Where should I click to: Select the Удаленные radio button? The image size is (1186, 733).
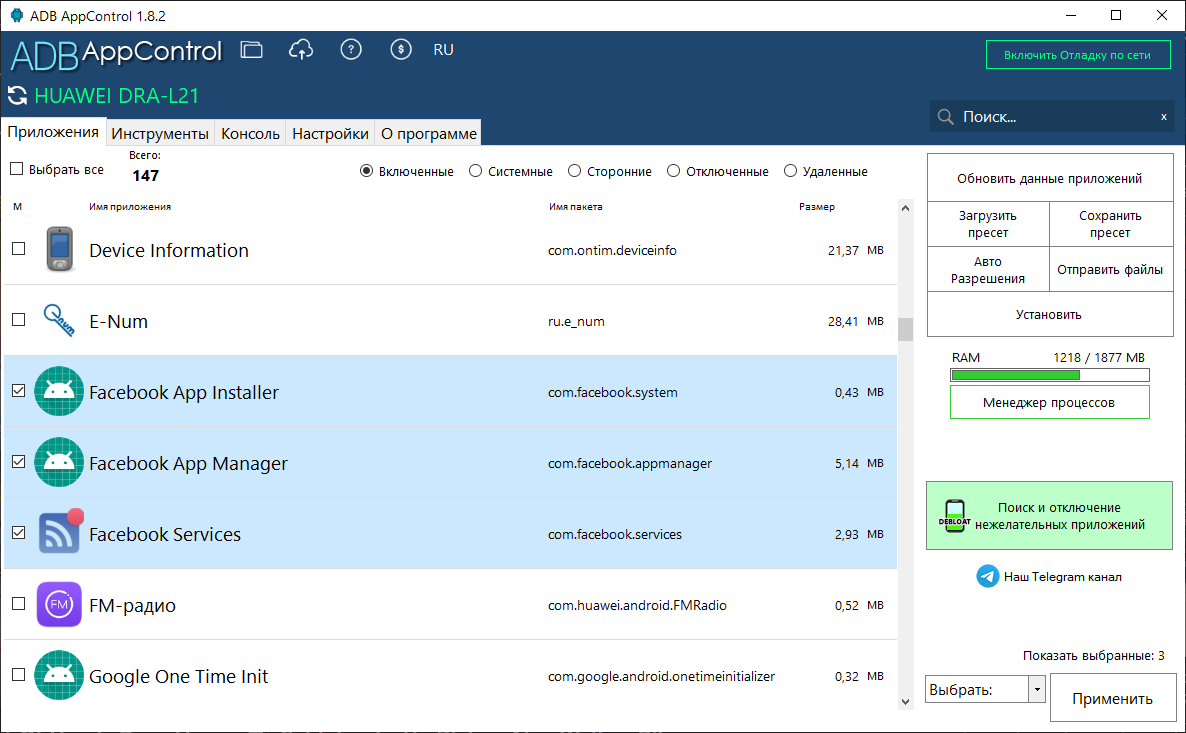point(790,171)
